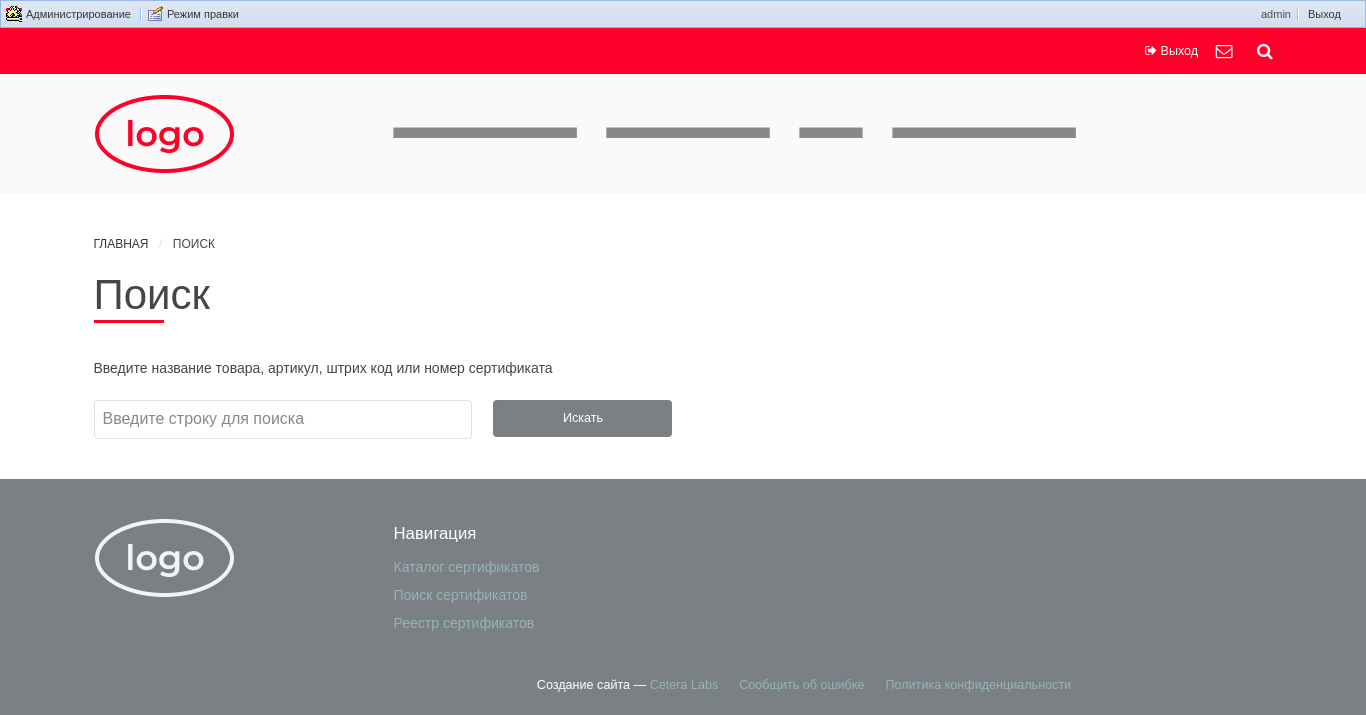This screenshot has width=1366, height=715.
Task: Open Поиск сертификатов footer link
Action: click(460, 595)
